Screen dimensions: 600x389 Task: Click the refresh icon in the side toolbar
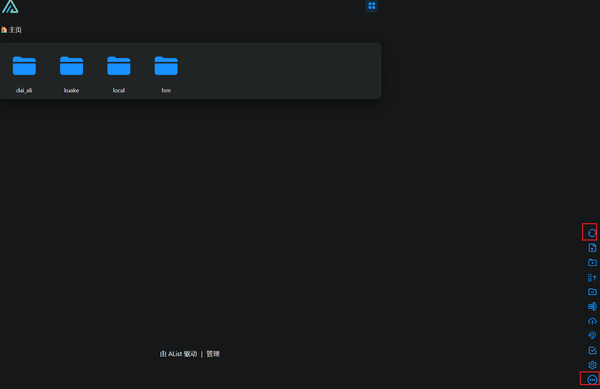click(592, 233)
